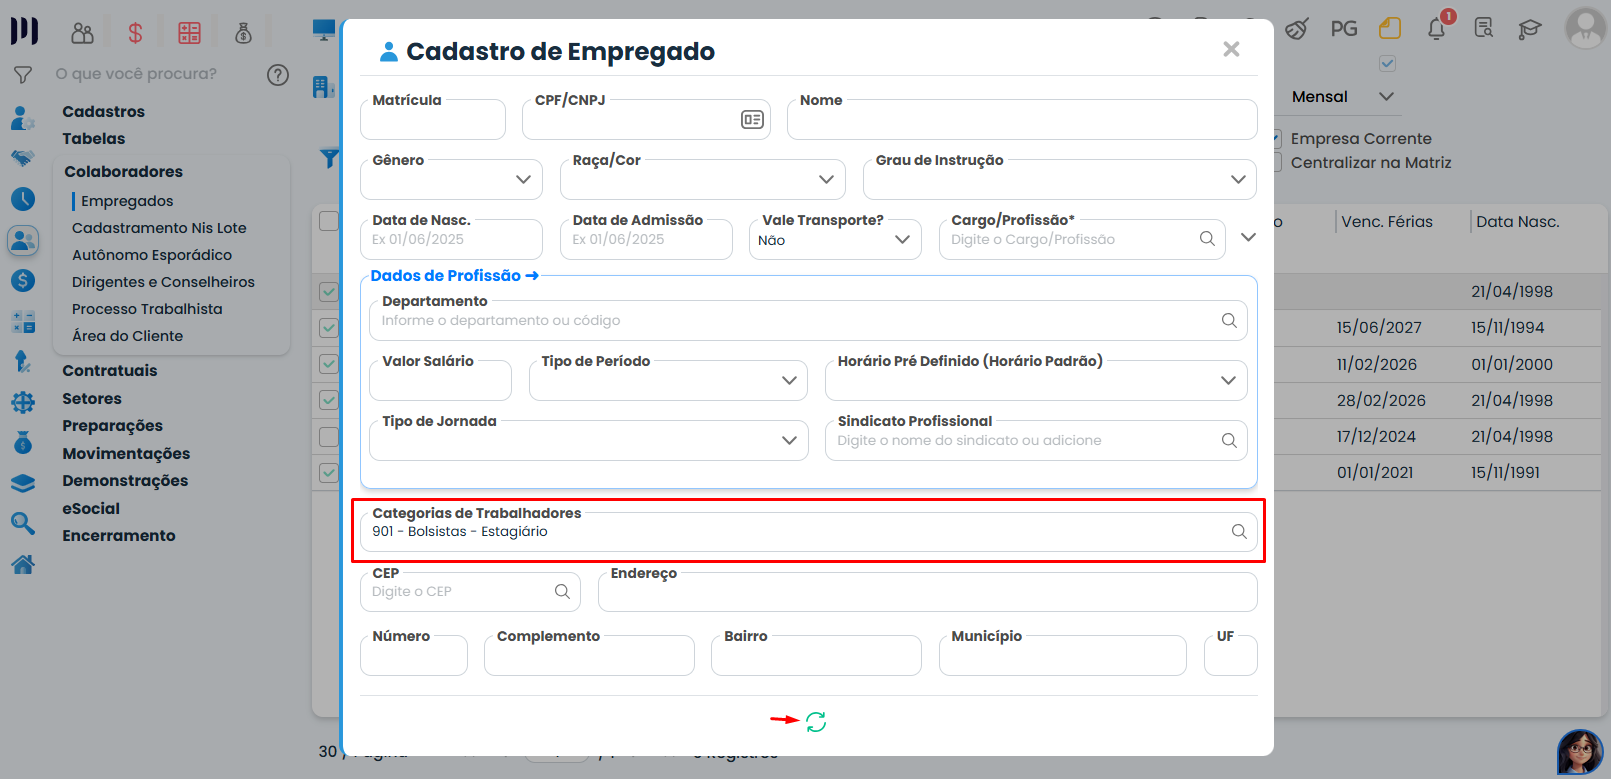Viewport: 1611px width, 779px height.
Task: Open the clock icon in left sidebar
Action: tap(22, 199)
